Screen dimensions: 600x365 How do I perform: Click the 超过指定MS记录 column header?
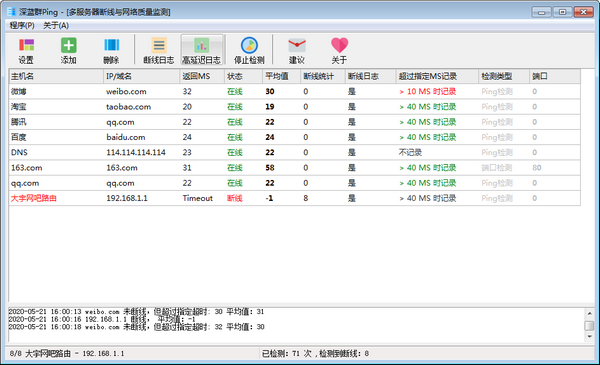[x=437, y=76]
